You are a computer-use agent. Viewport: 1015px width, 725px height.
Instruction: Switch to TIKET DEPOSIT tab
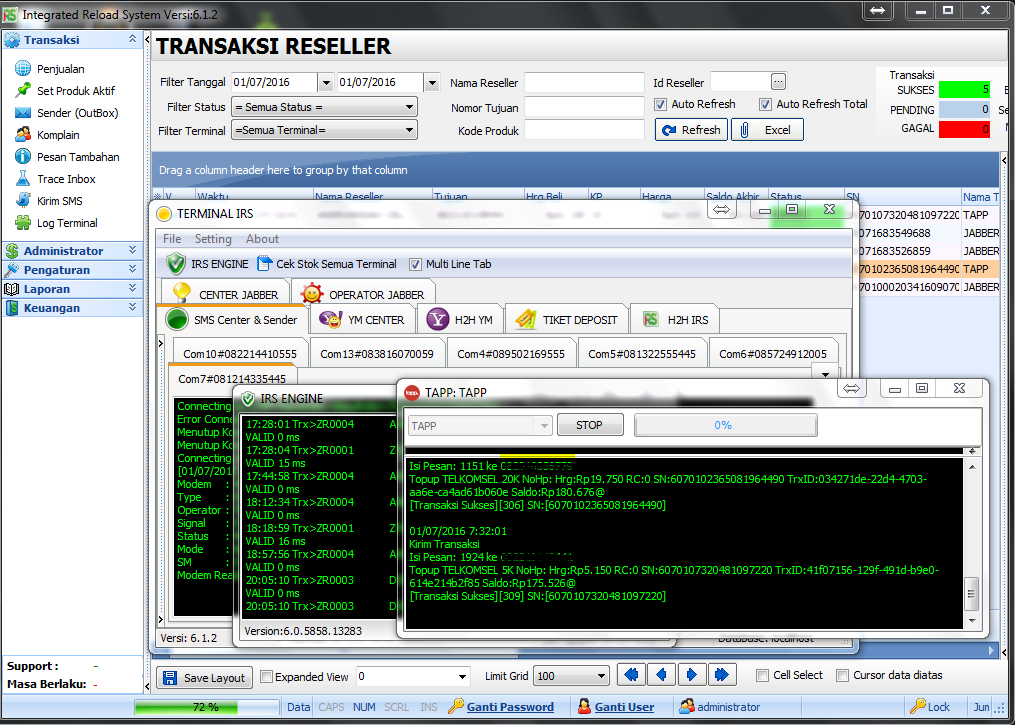pyautogui.click(x=566, y=319)
